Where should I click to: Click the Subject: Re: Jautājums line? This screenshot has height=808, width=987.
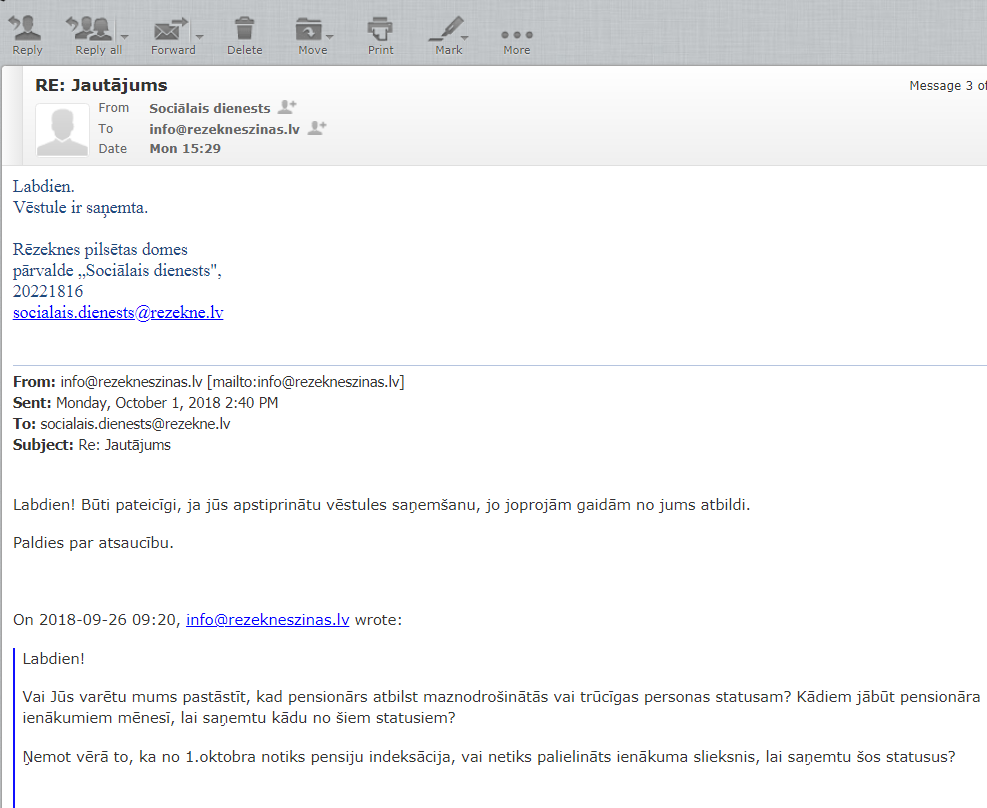coord(92,445)
